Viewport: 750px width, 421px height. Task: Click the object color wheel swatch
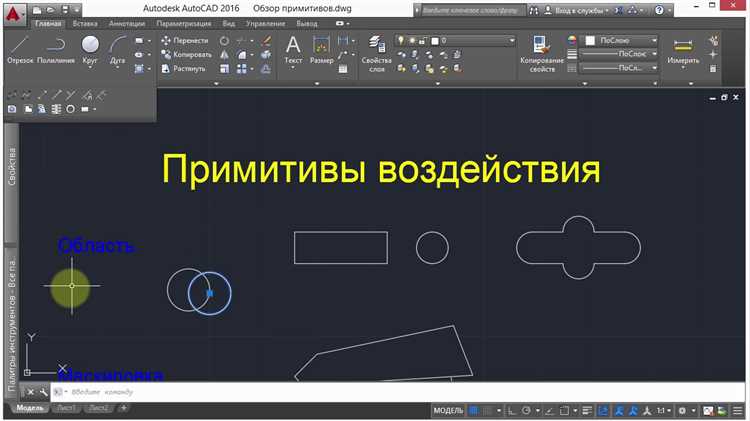coord(572,41)
